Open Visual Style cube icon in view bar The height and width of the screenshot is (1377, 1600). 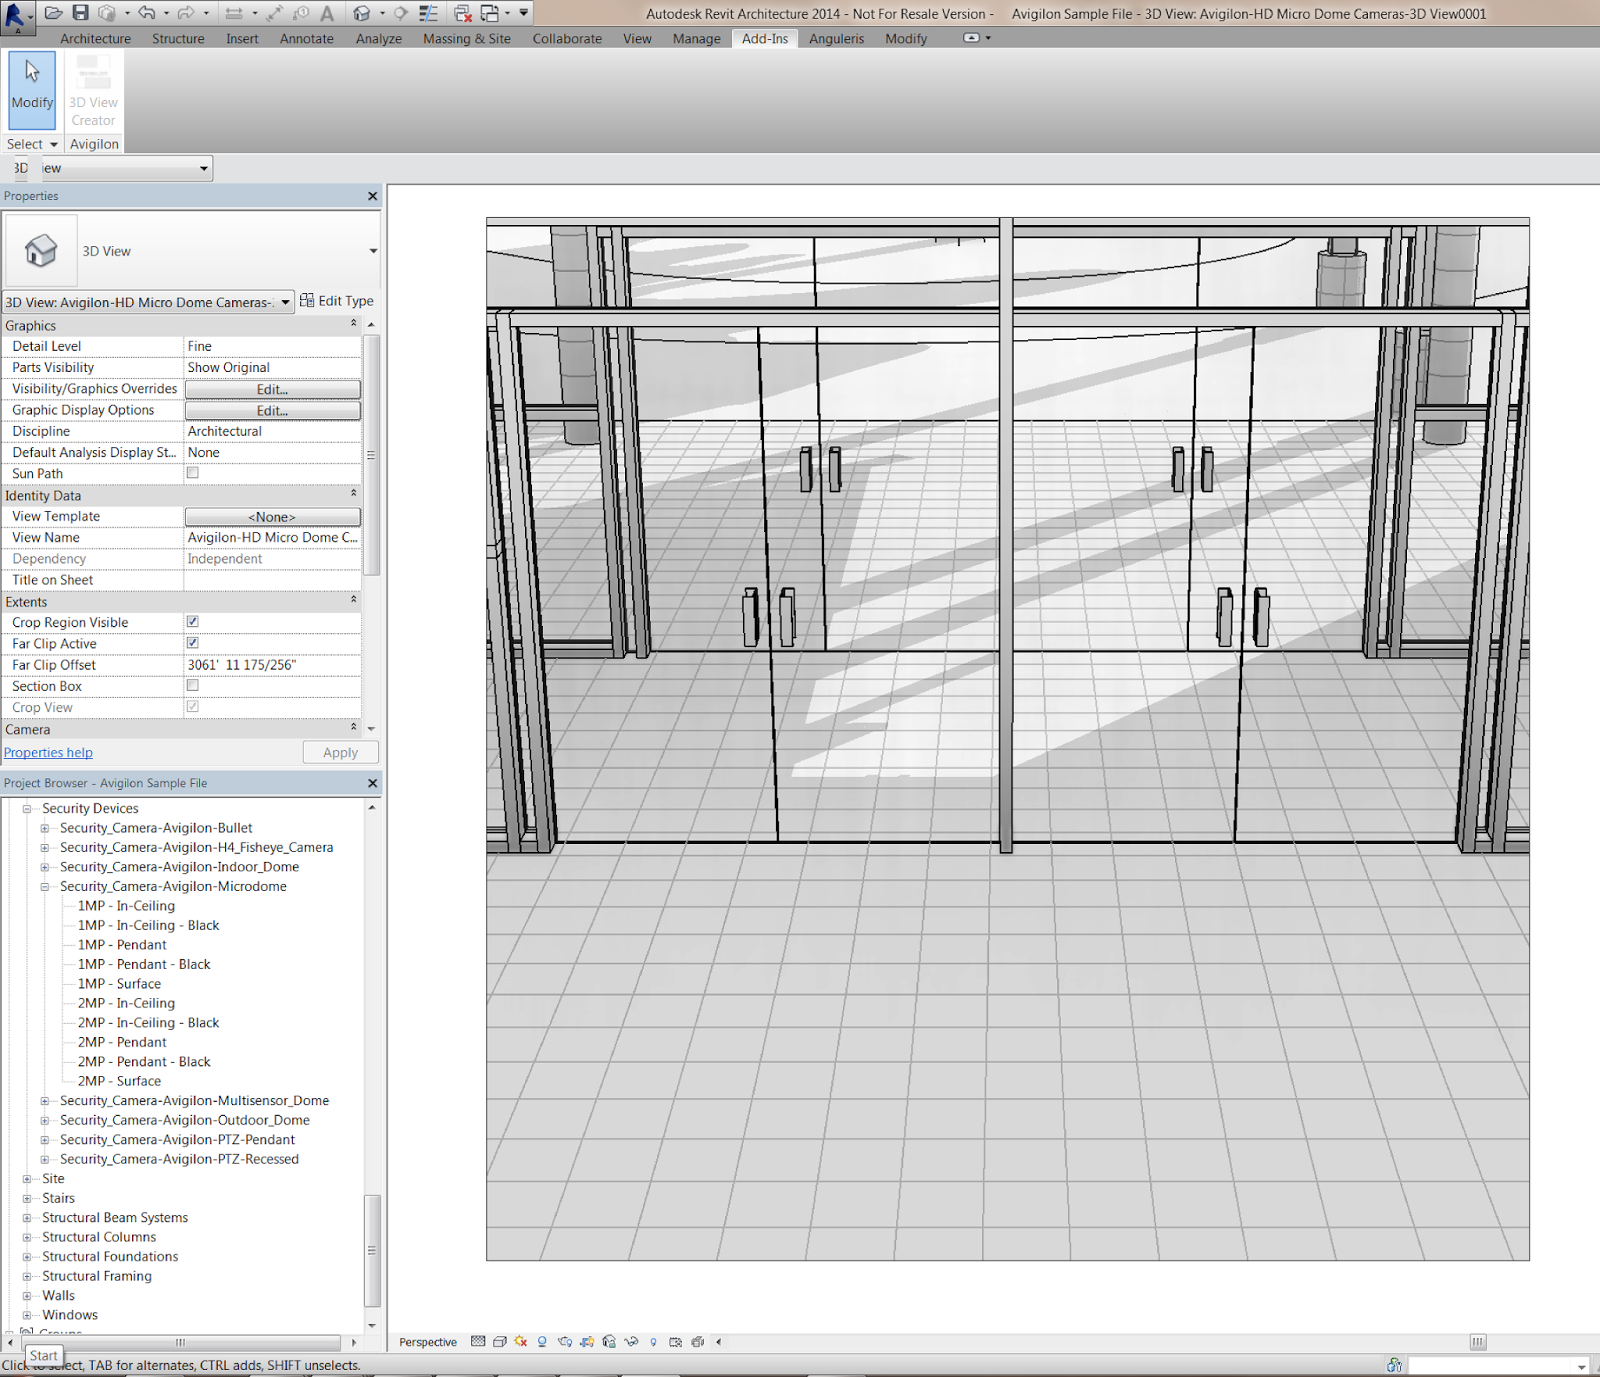500,1342
